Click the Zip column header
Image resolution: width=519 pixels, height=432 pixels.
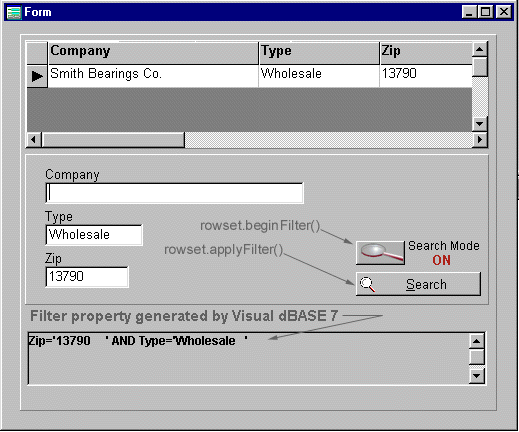426,53
